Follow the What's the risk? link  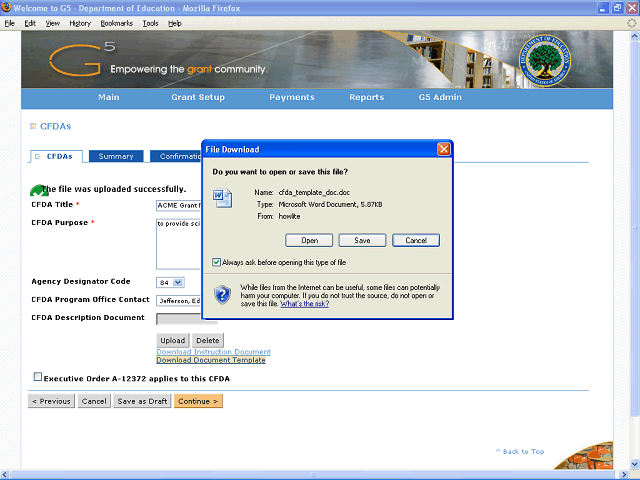304,304
